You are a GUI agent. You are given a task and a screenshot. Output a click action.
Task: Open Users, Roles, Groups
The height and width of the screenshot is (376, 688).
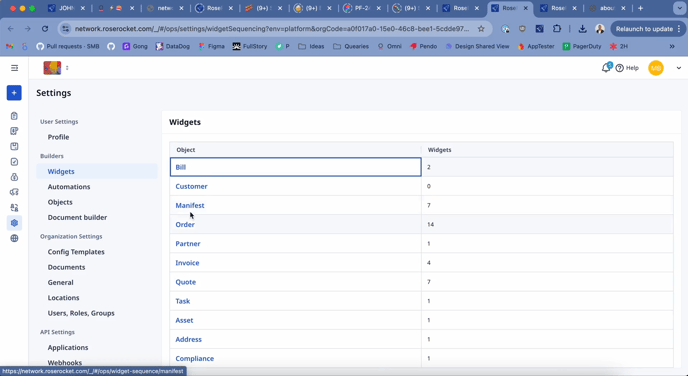tap(81, 313)
